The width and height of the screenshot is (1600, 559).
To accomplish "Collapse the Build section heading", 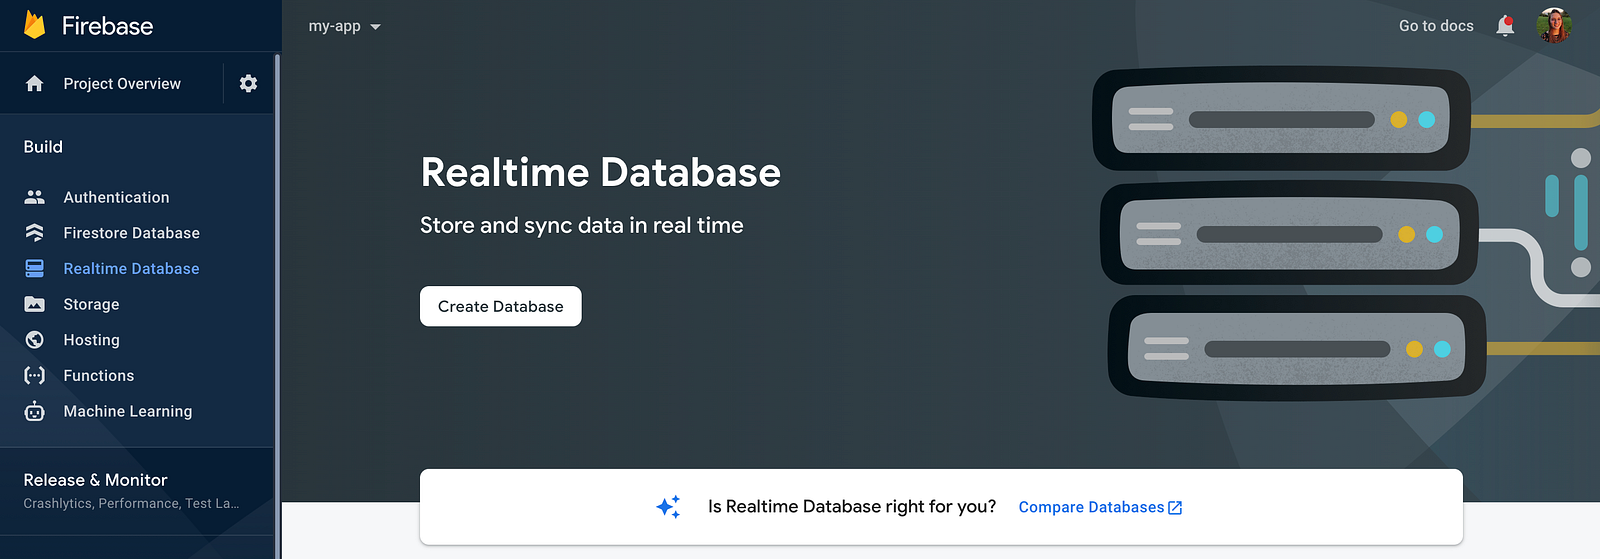I will tap(43, 147).
